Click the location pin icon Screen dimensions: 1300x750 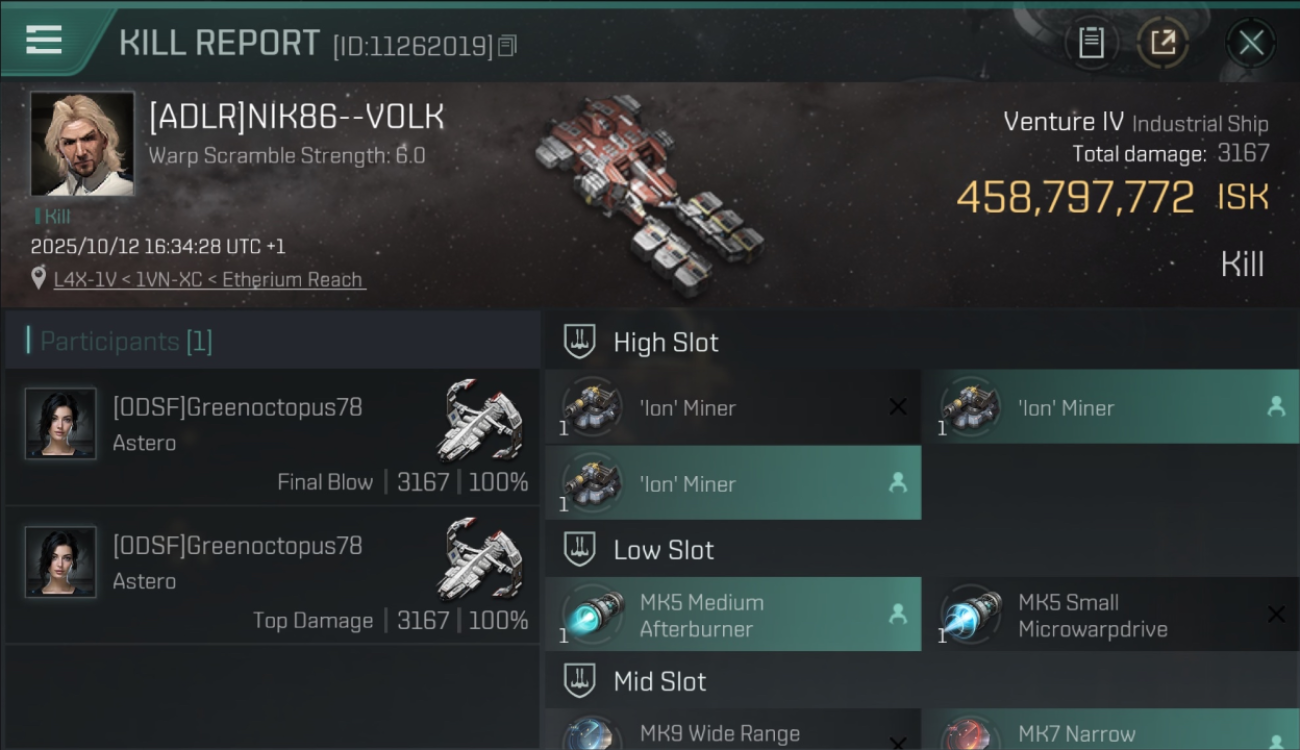pyautogui.click(x=39, y=279)
